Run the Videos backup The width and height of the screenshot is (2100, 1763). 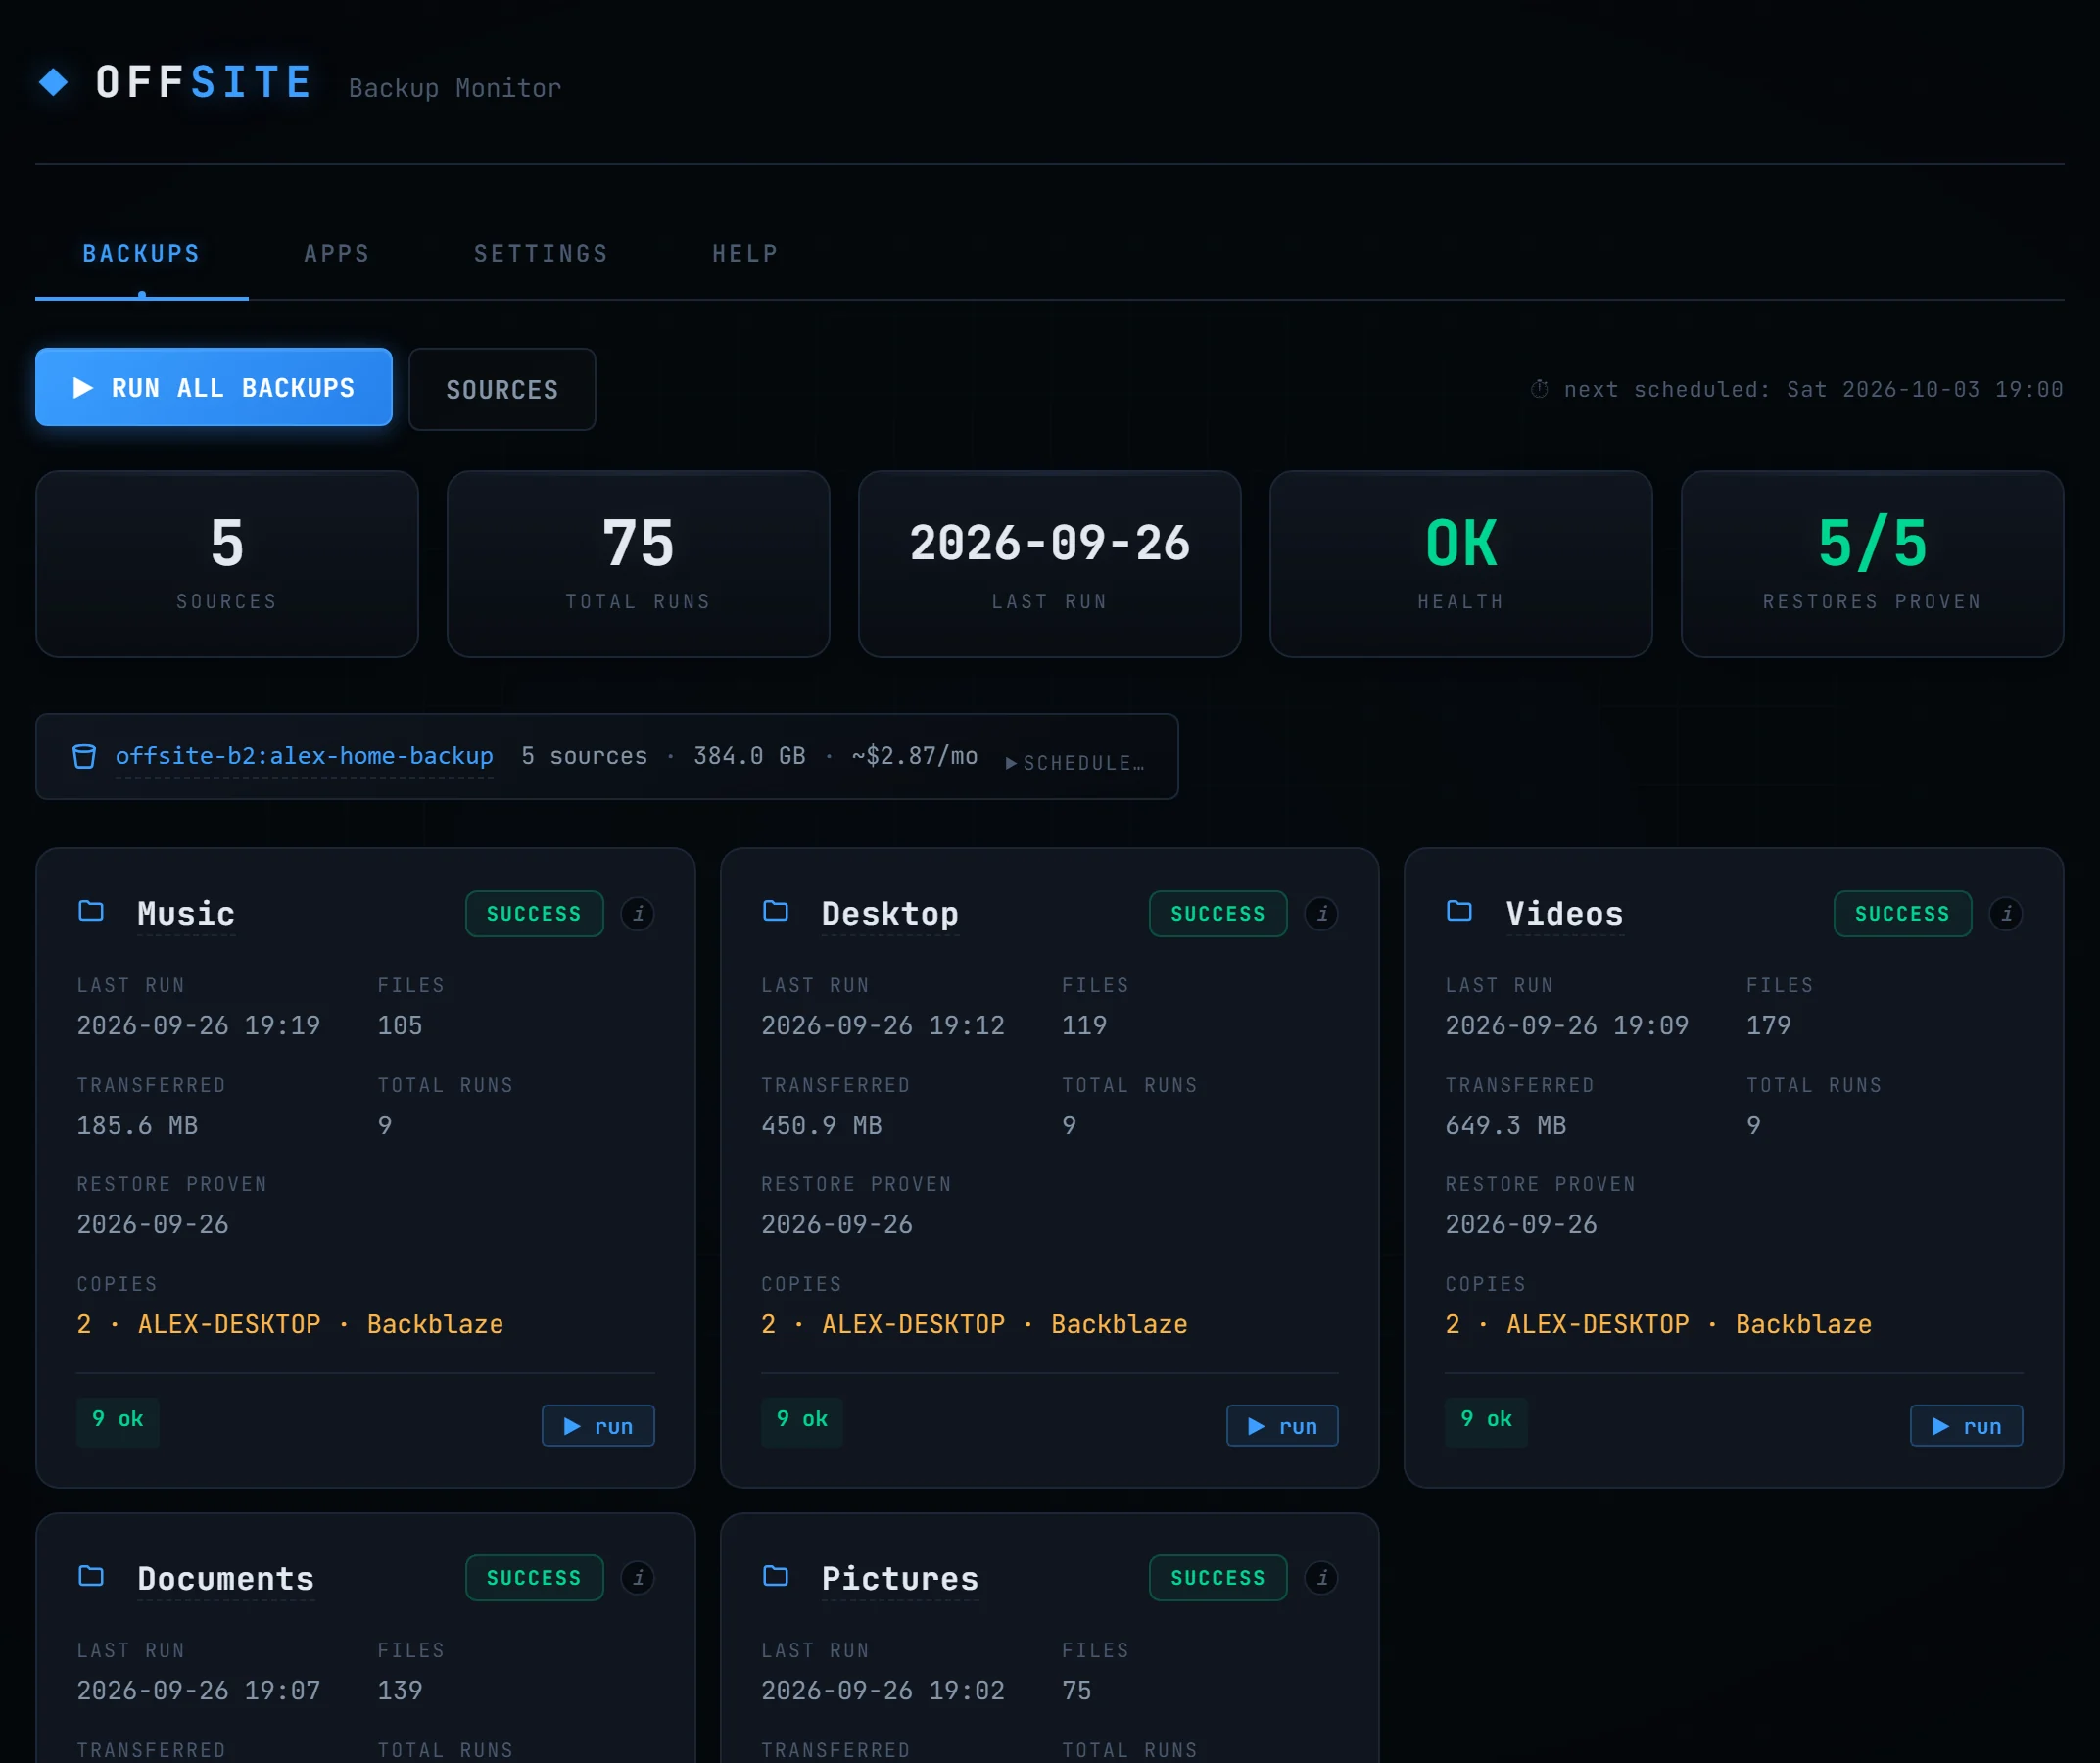1966,1426
